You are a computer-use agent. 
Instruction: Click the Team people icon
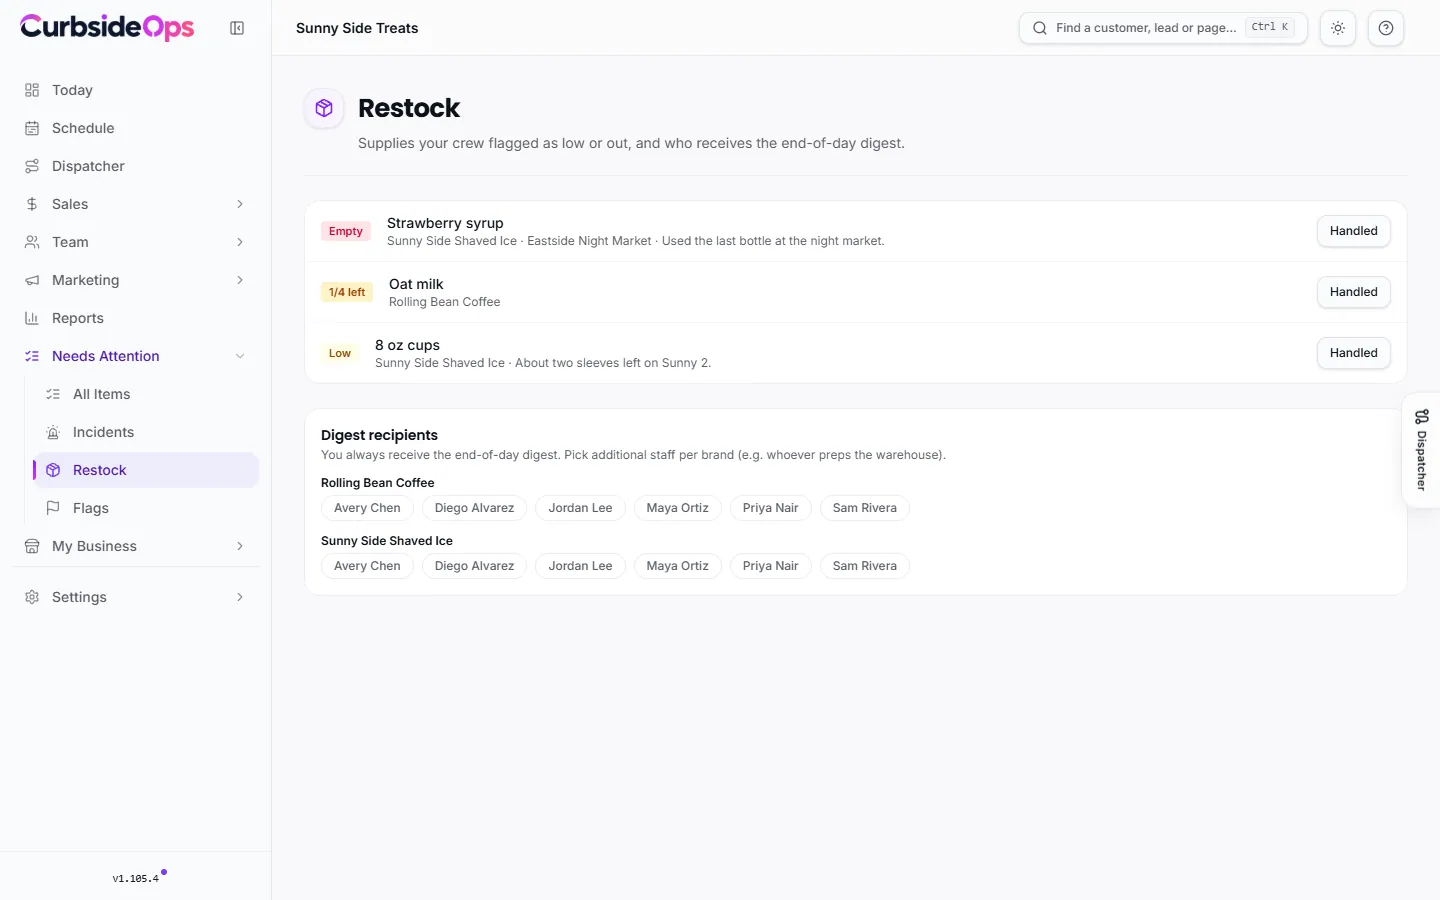pyautogui.click(x=32, y=242)
